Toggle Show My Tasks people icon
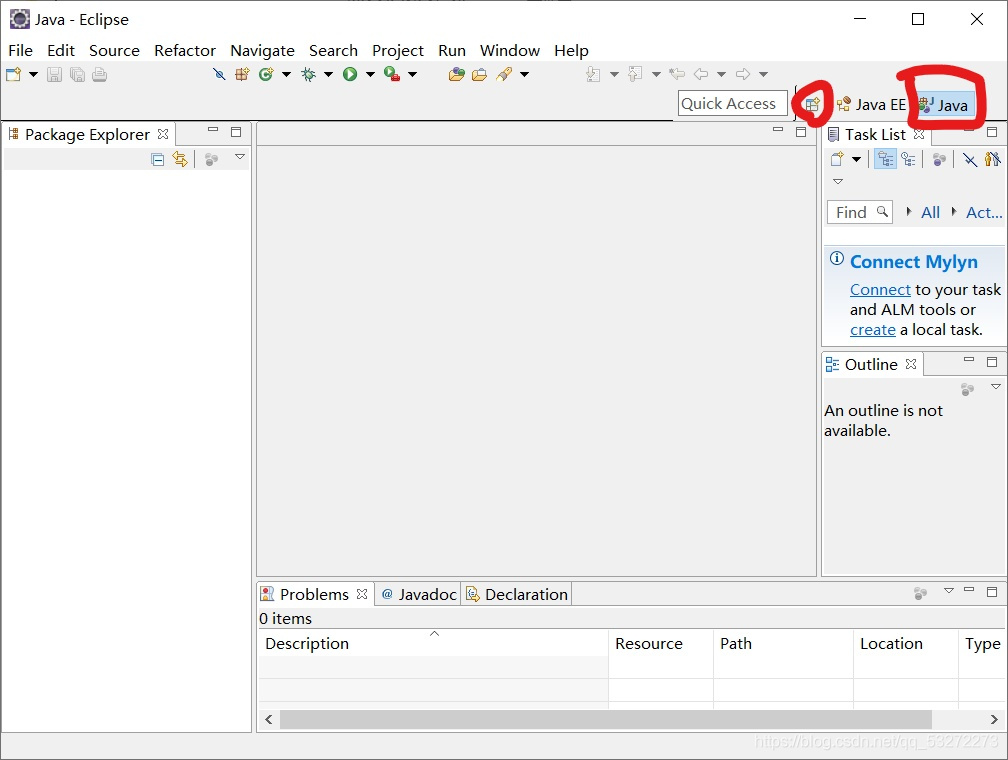1008x760 pixels. tap(993, 158)
